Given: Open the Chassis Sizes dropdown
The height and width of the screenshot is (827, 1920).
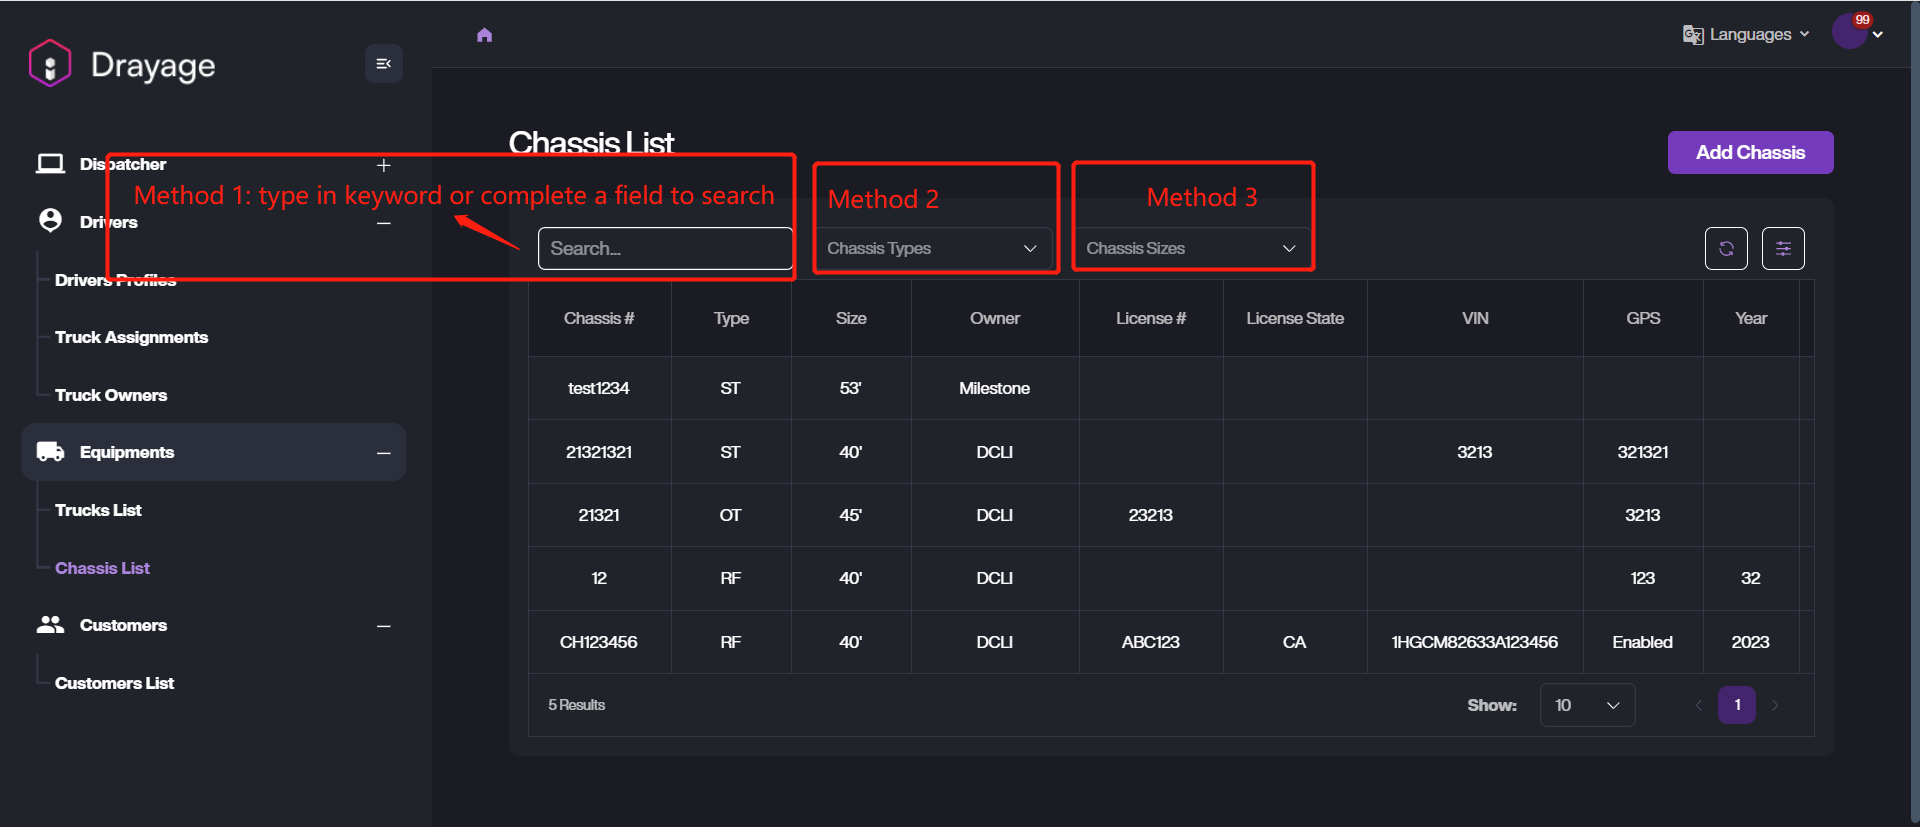Looking at the screenshot, I should [1190, 248].
